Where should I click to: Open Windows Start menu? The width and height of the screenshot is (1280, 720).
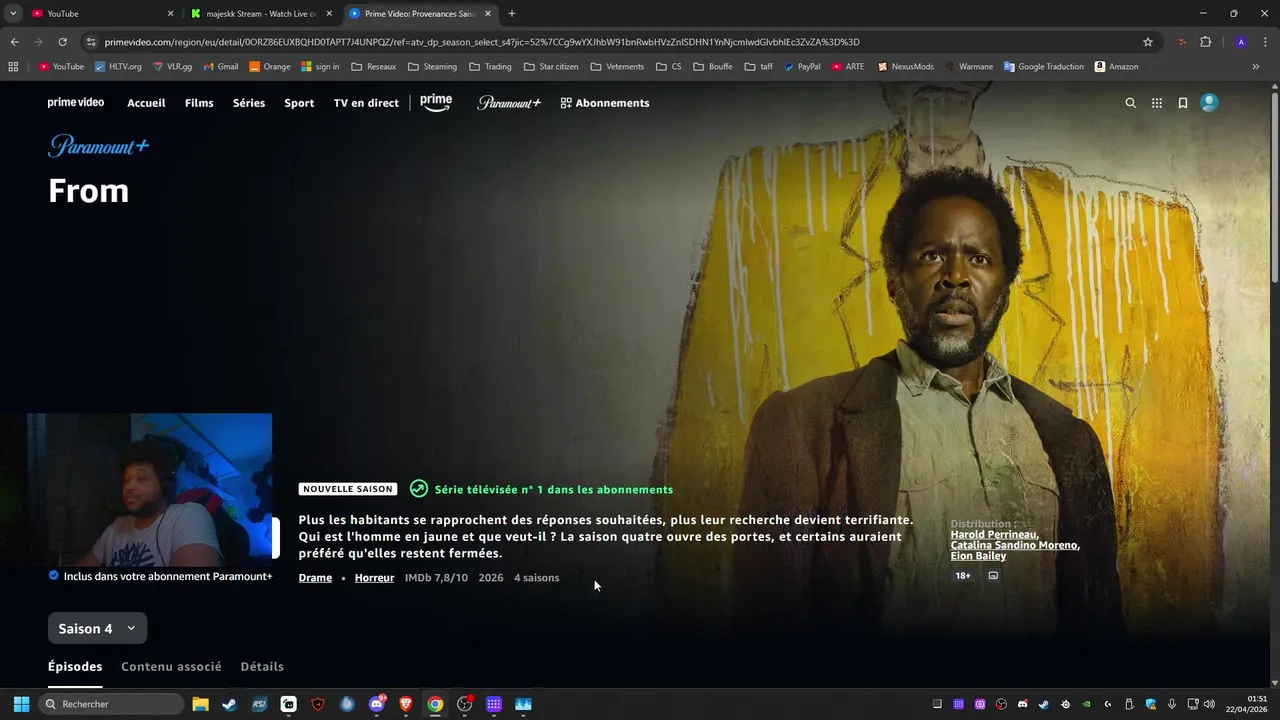[21, 704]
